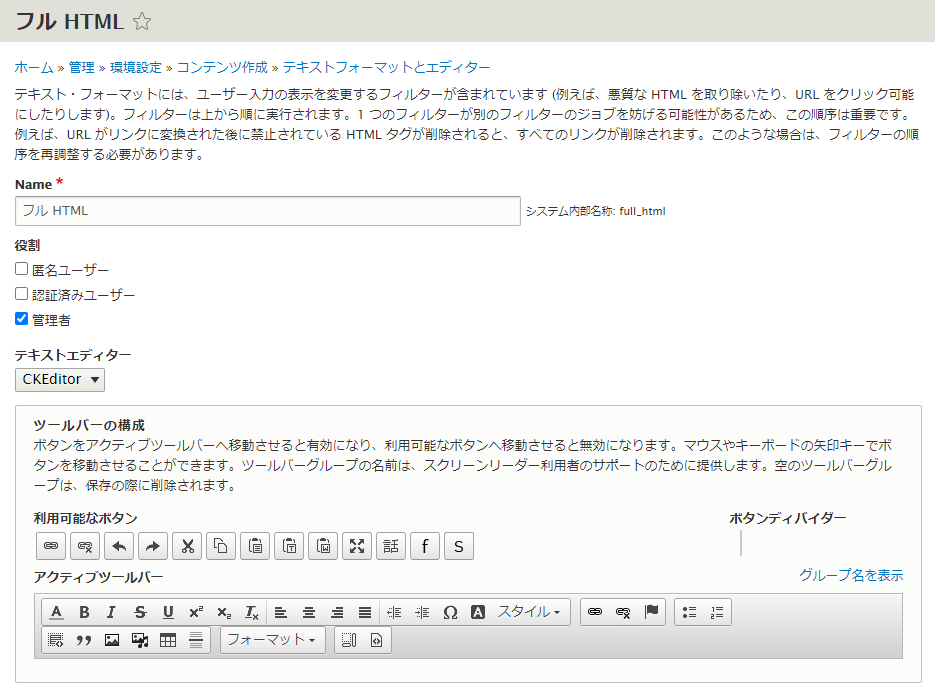The height and width of the screenshot is (692, 935).
Task: Click the テキストフォーマットとエディター breadcrumb link
Action: tap(386, 67)
